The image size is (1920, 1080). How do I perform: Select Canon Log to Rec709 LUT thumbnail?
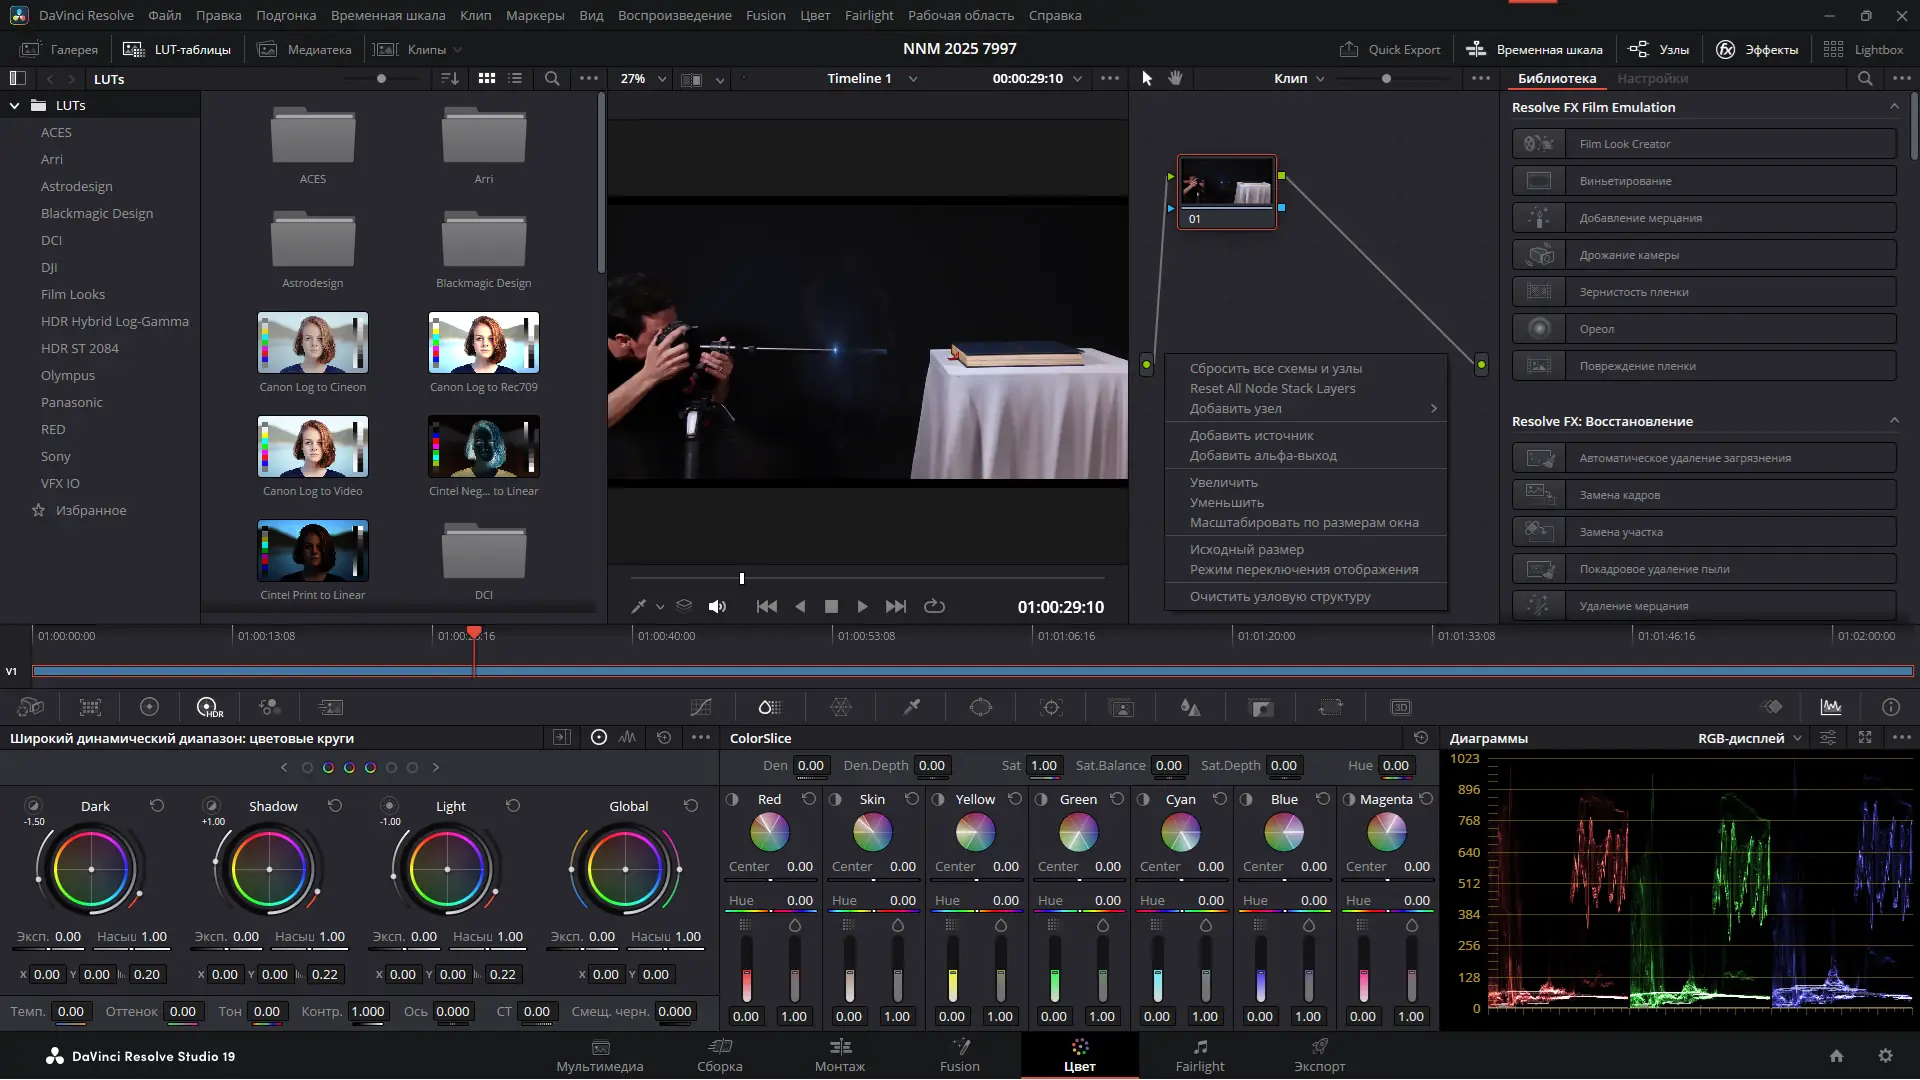484,343
